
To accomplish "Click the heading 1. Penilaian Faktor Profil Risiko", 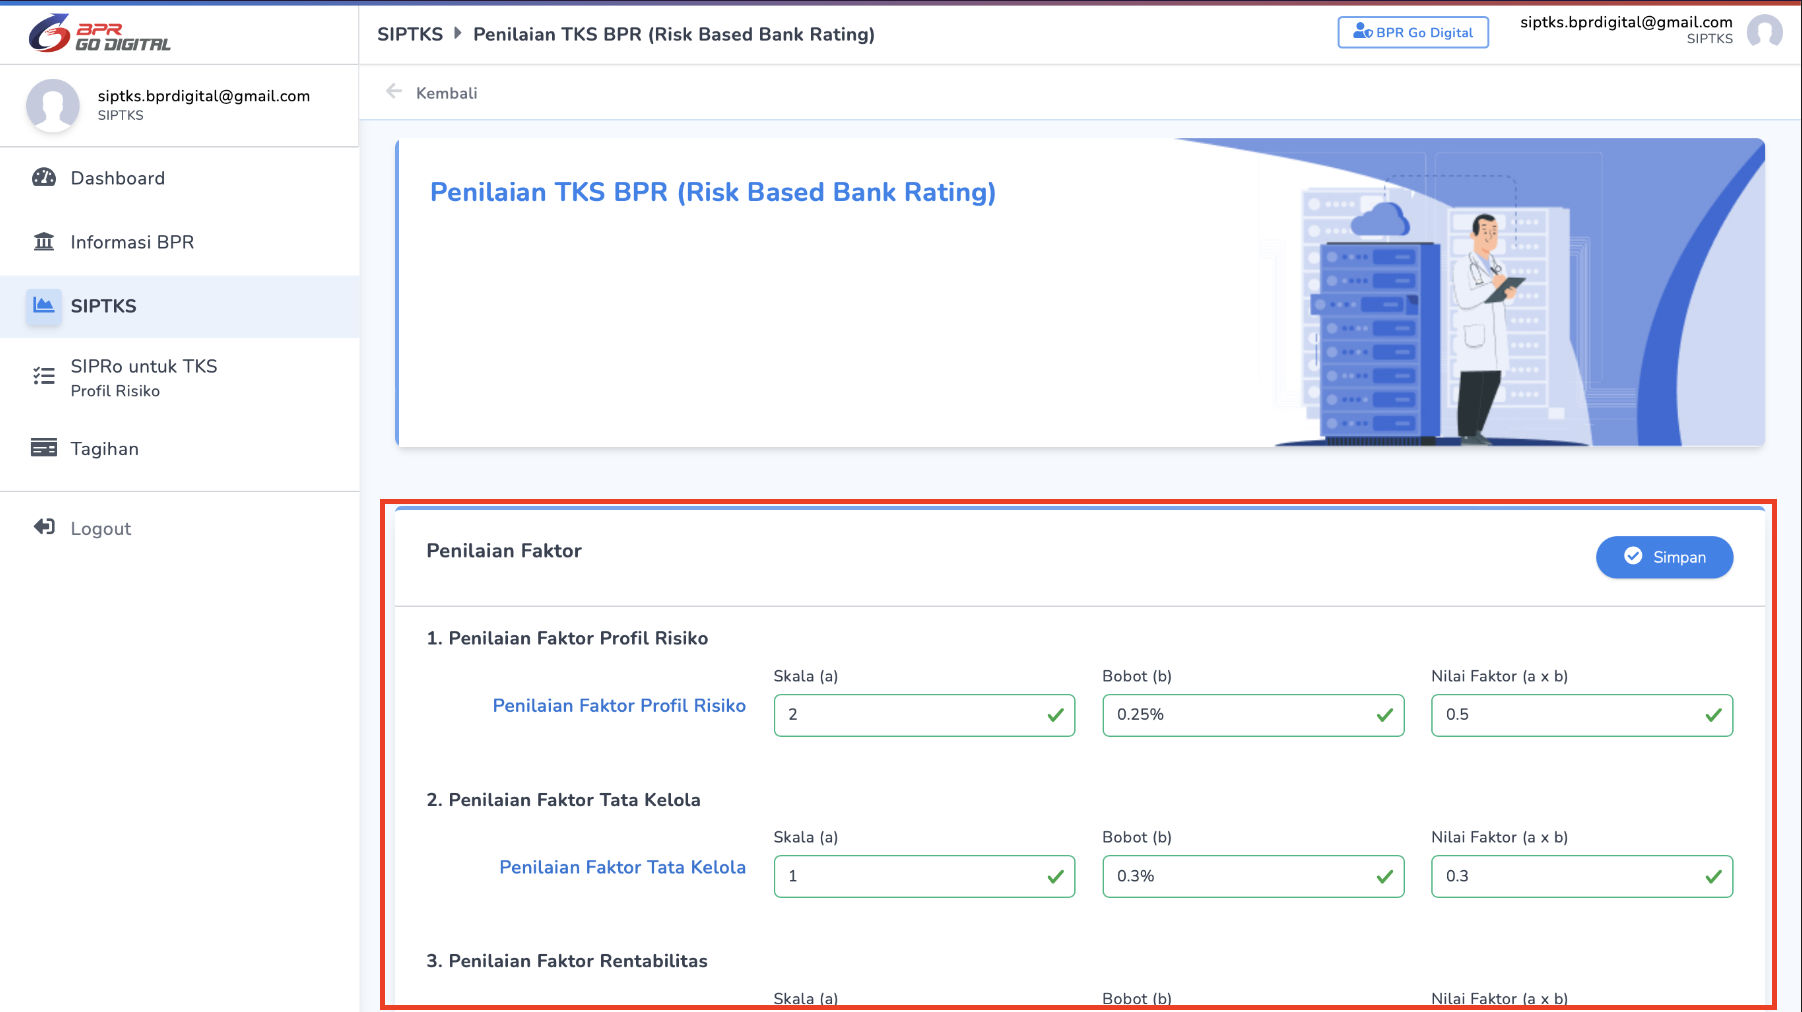I will click(567, 638).
